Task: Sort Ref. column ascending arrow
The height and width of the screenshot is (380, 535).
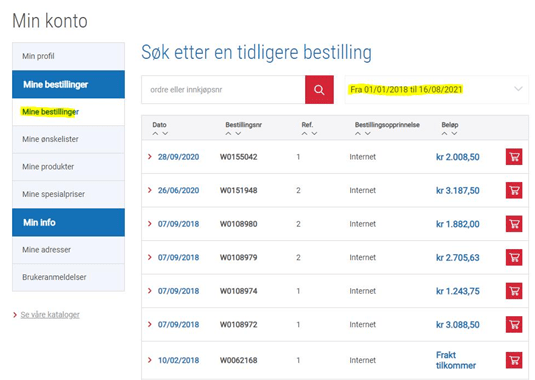Action: (x=304, y=133)
